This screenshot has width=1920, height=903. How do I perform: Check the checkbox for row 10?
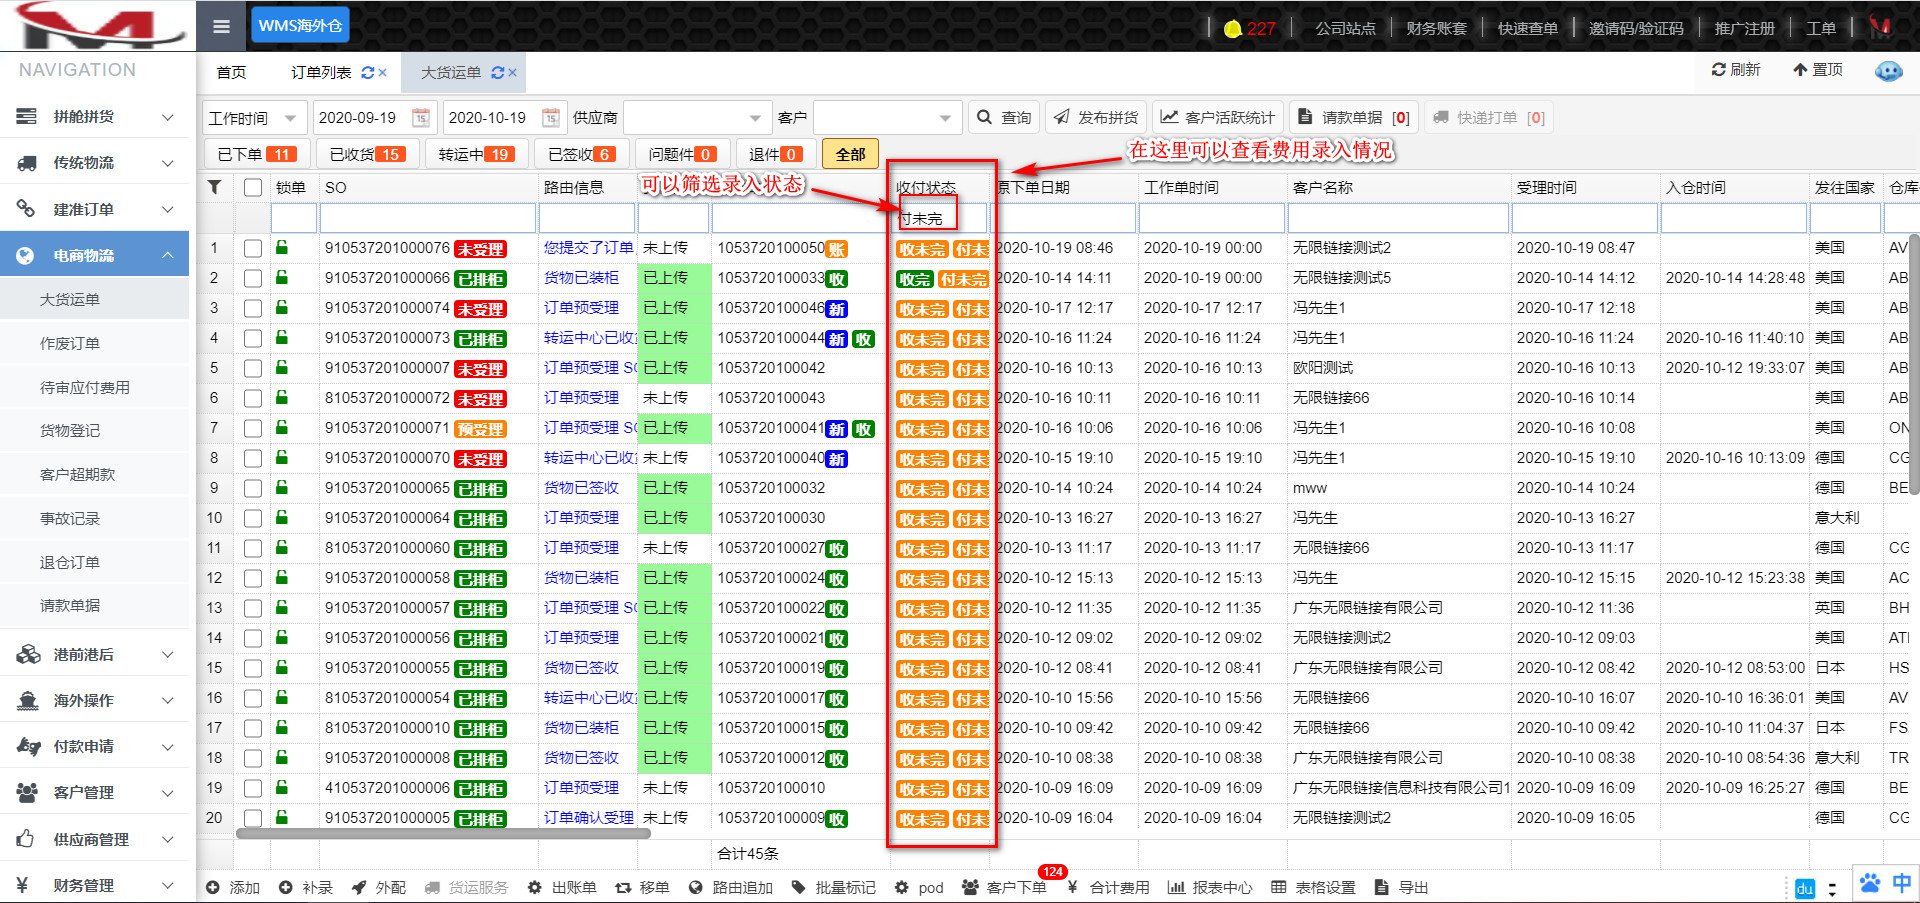(x=253, y=518)
